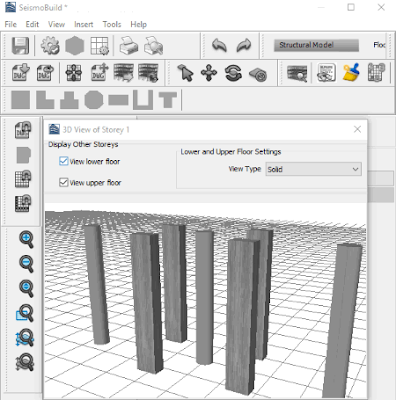Uncheck the View upper floor checkbox

[x=63, y=182]
